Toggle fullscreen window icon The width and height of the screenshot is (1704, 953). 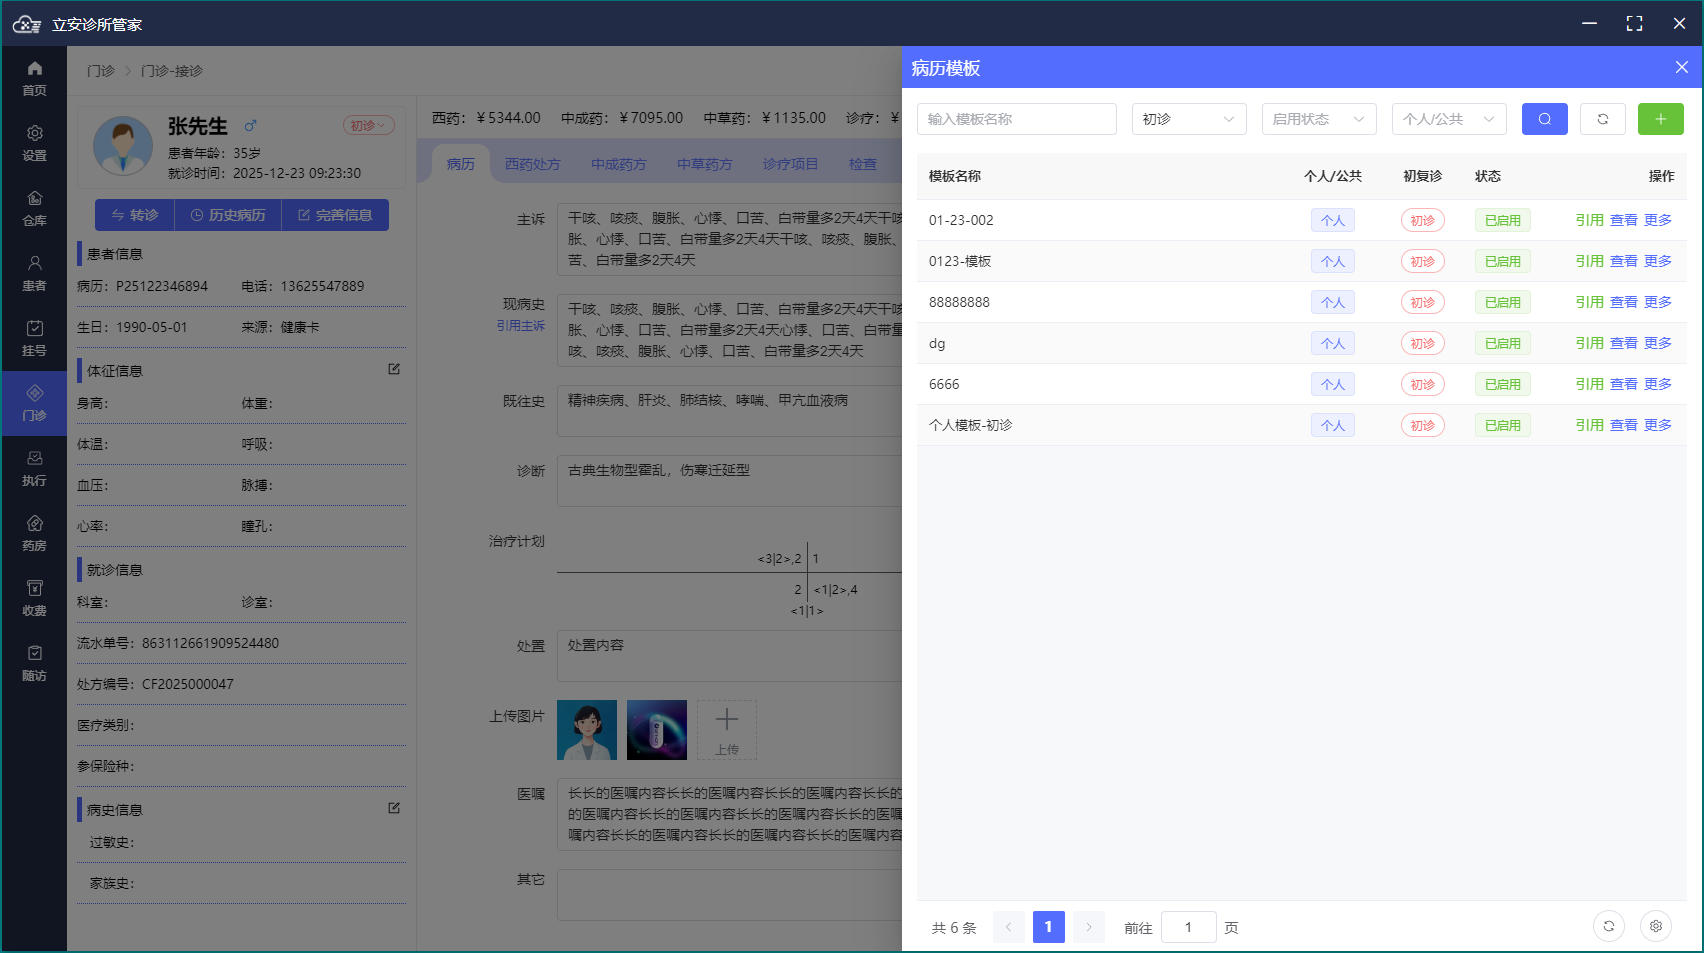[1634, 24]
